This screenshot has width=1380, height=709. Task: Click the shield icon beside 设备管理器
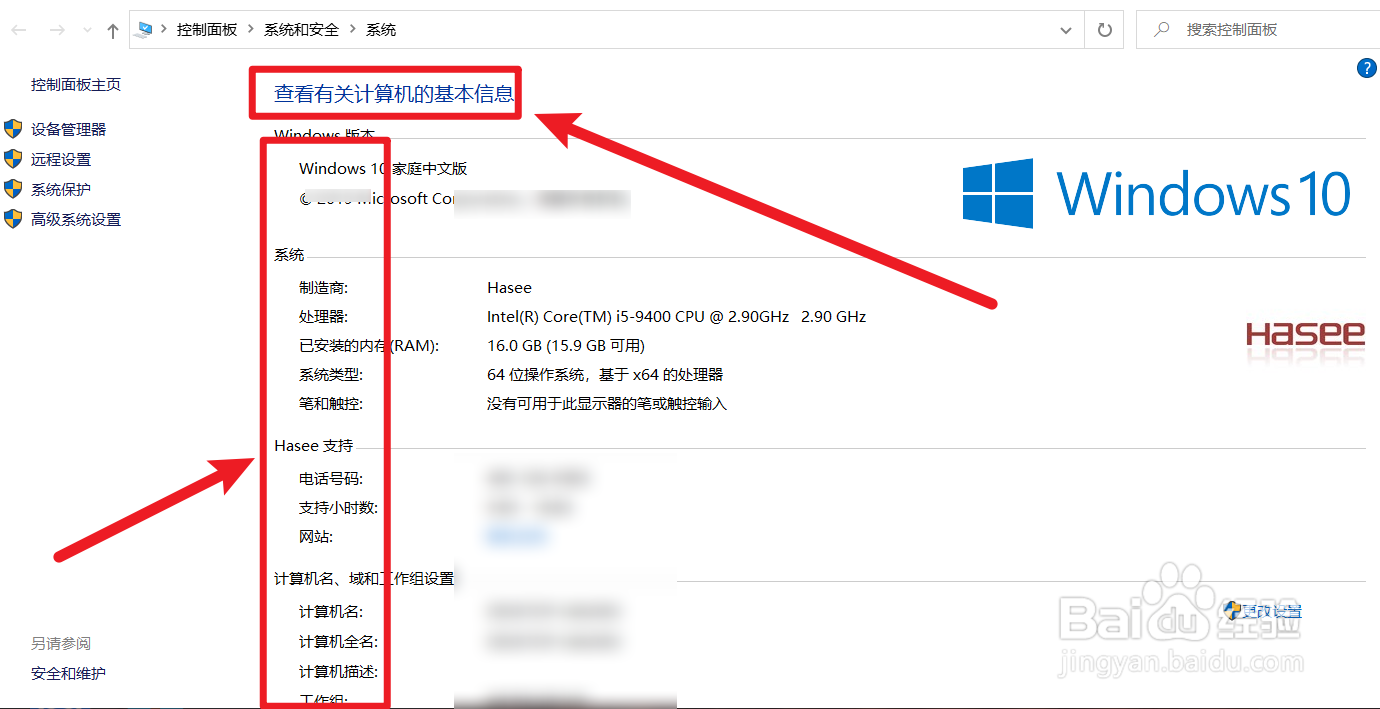(13, 129)
